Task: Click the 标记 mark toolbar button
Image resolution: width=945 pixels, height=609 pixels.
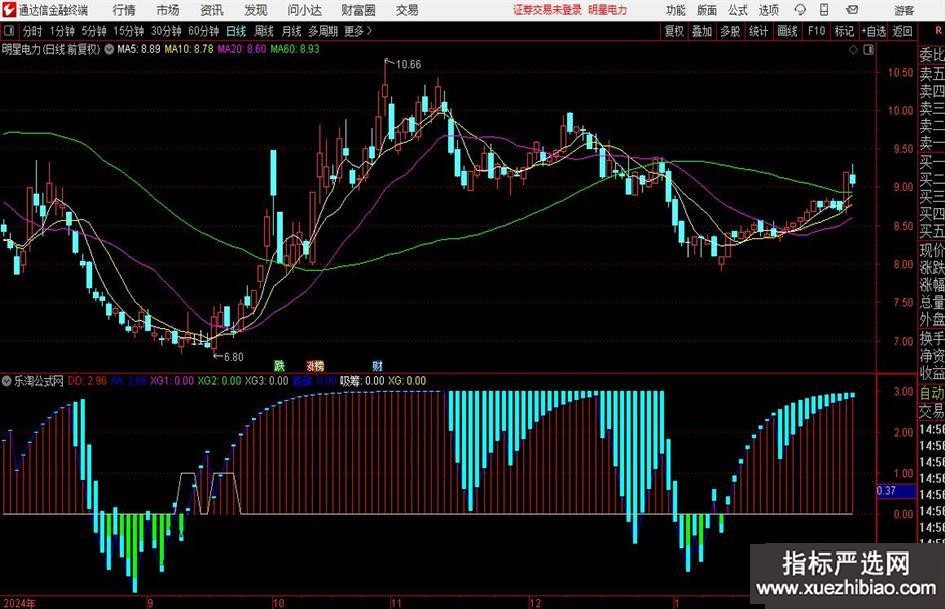Action: coord(844,31)
